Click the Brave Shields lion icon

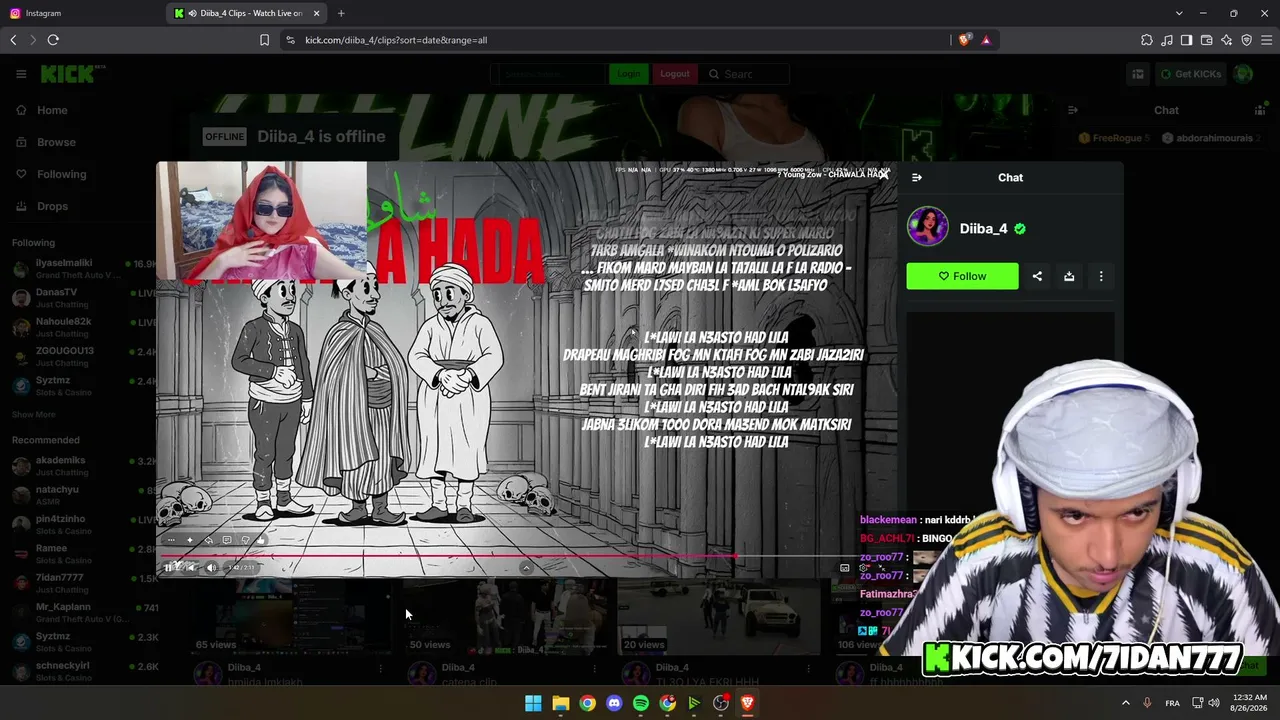click(964, 40)
